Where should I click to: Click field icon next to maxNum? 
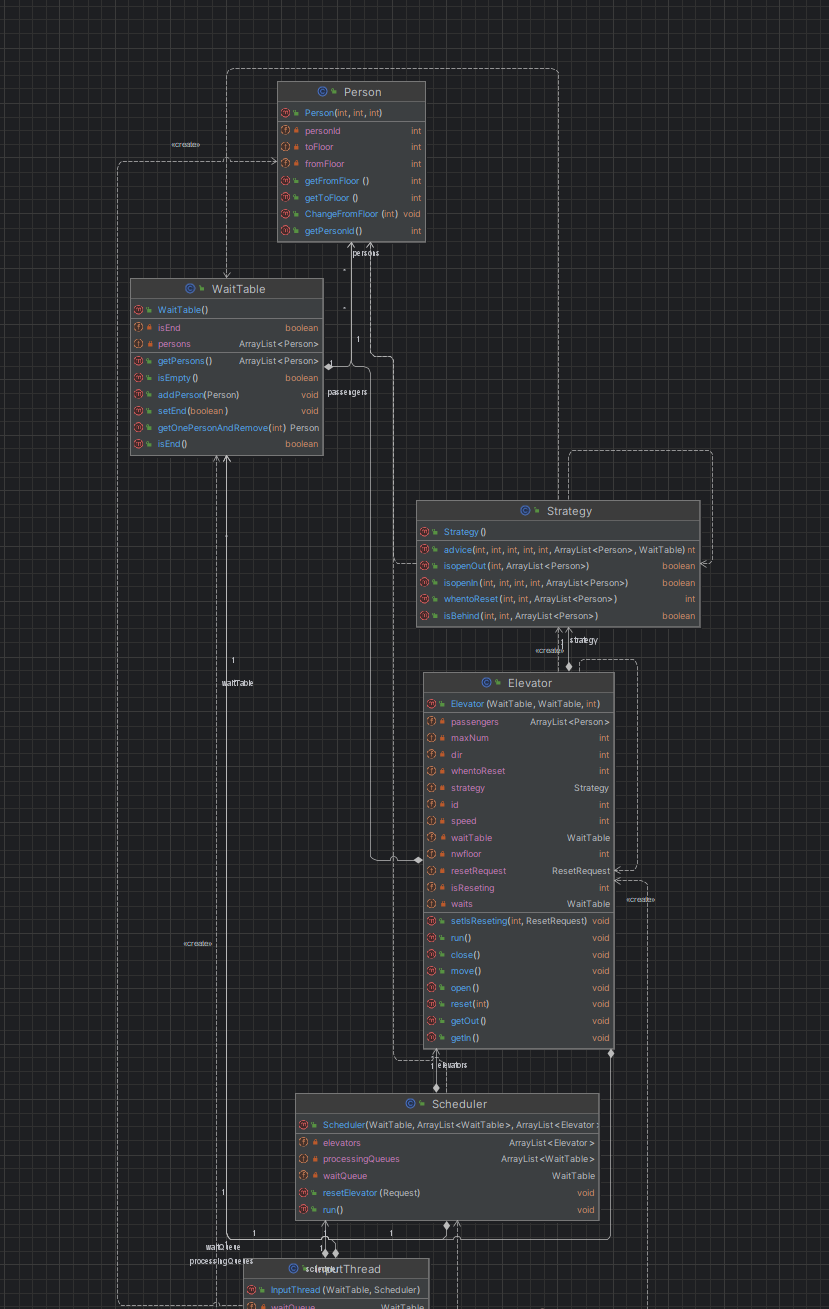432,738
